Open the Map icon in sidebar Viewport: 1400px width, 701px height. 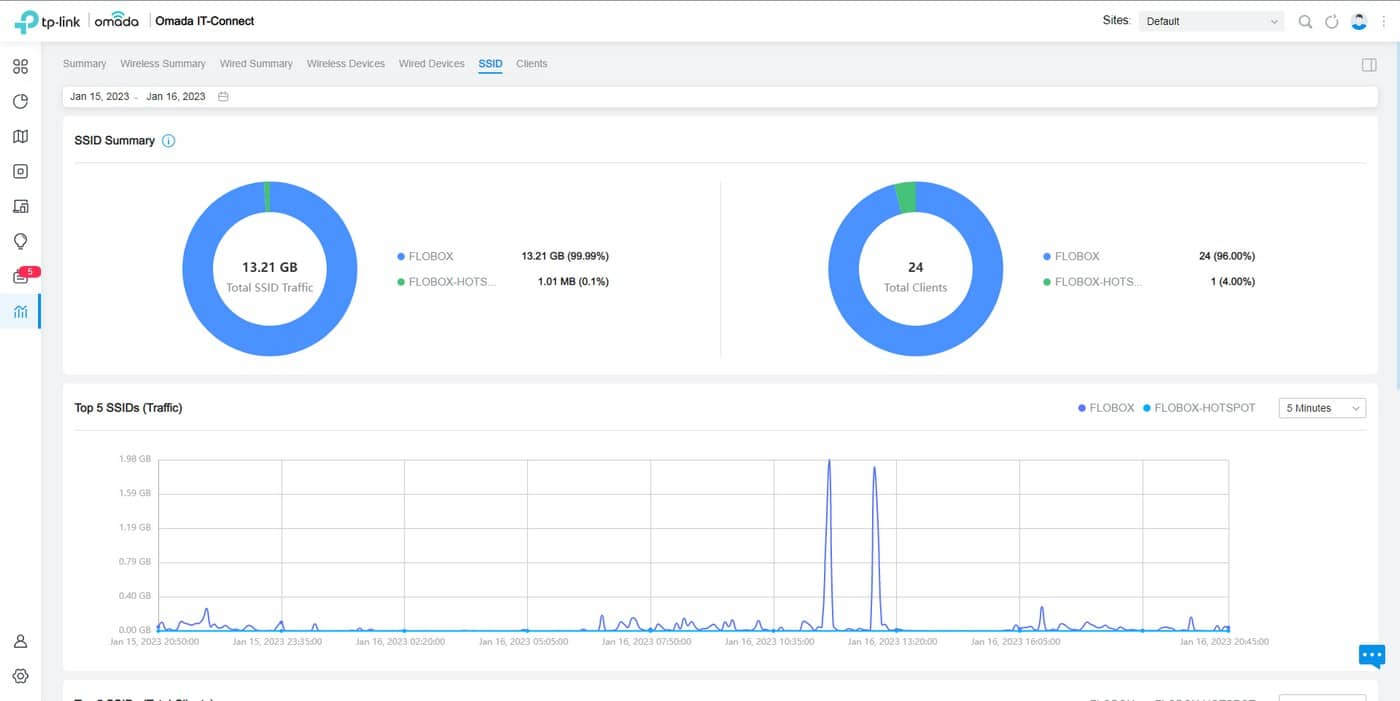tap(20, 137)
